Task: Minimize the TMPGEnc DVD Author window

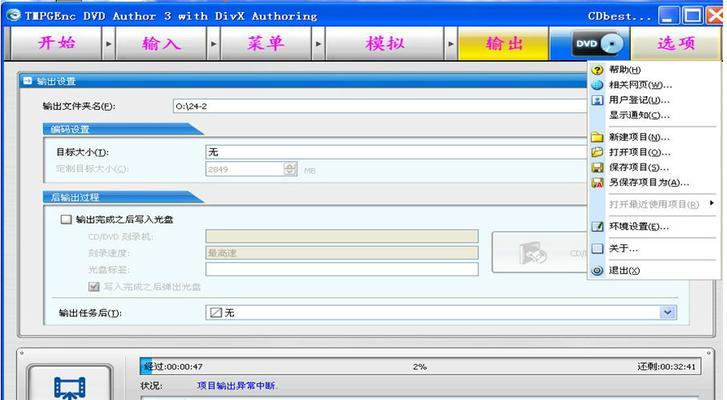Action: (668, 16)
